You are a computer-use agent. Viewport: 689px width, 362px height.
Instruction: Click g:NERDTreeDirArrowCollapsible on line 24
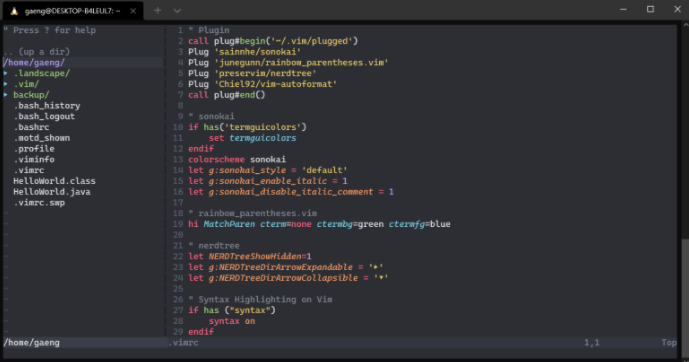pos(283,278)
